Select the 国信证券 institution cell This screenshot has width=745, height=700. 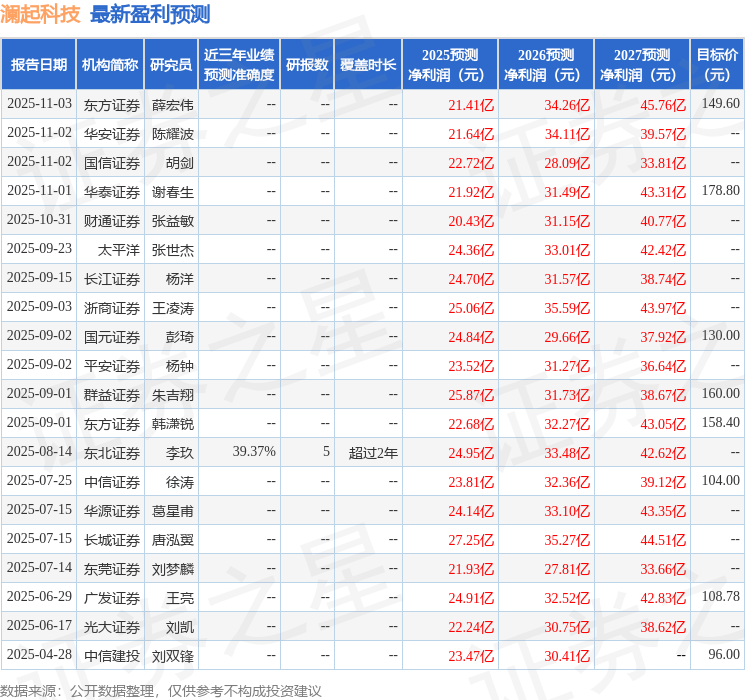click(112, 163)
